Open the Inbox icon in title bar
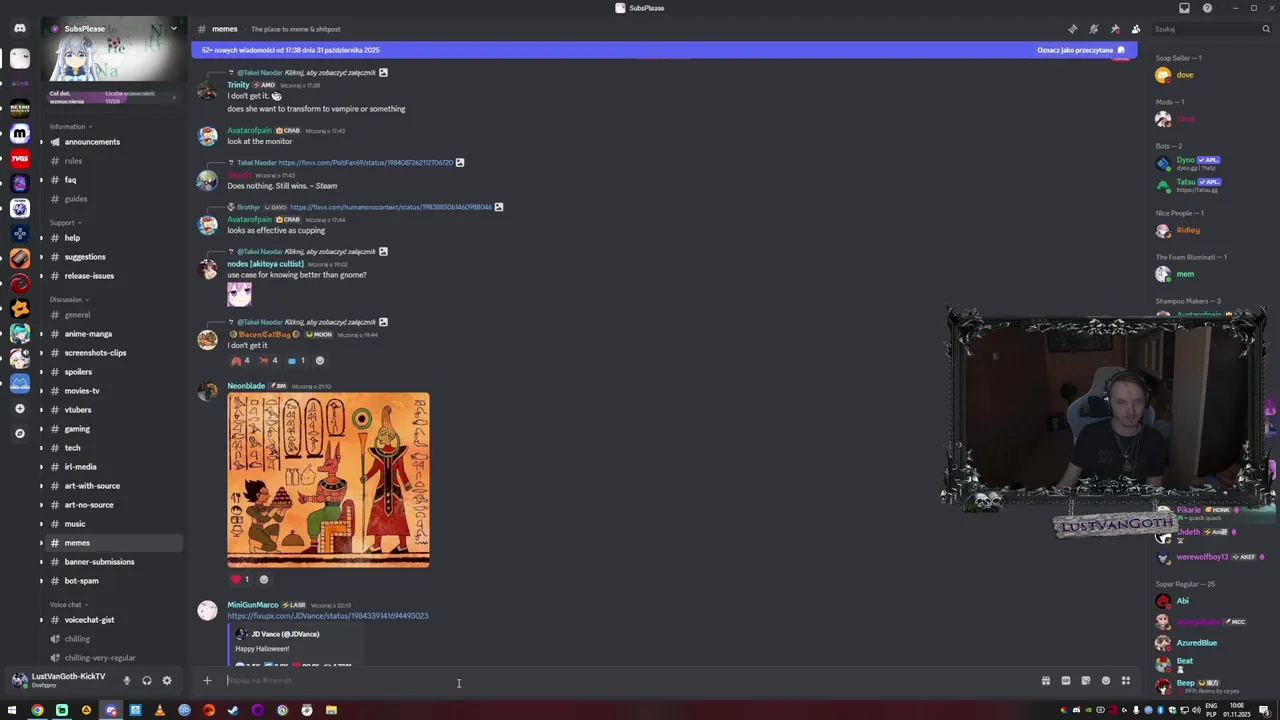The image size is (1280, 720). (1185, 8)
